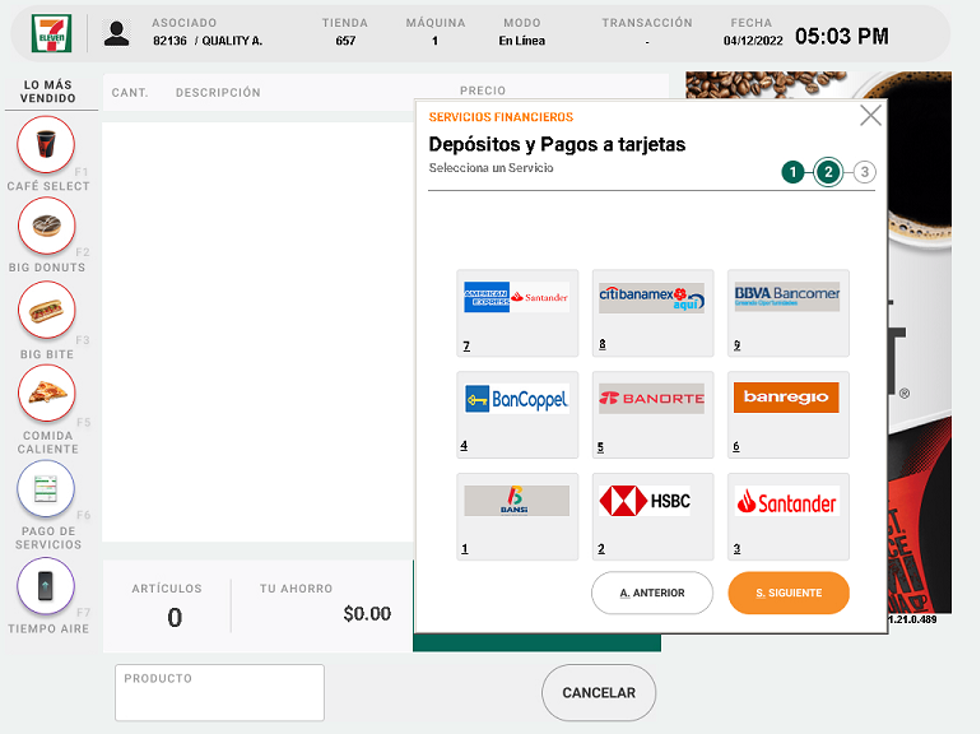Open the Comida Caliente pizza icon
Screen dimensions: 980x734
46,393
